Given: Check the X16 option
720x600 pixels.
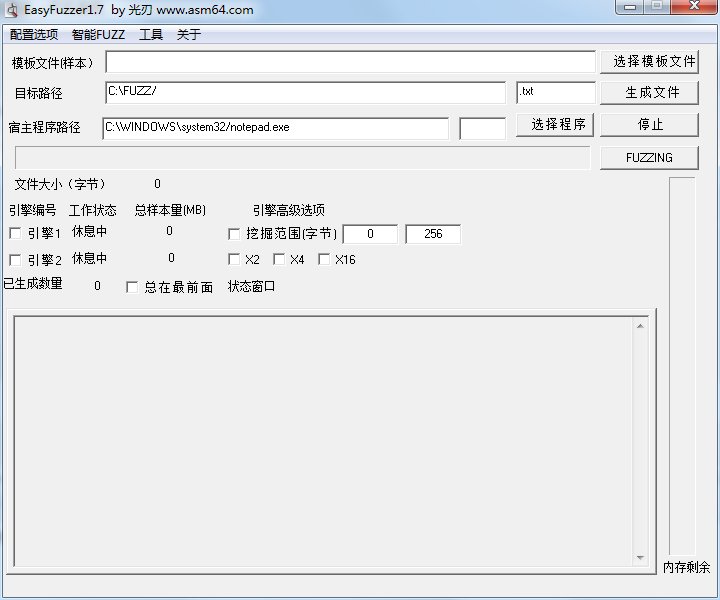Looking at the screenshot, I should pos(324,260).
